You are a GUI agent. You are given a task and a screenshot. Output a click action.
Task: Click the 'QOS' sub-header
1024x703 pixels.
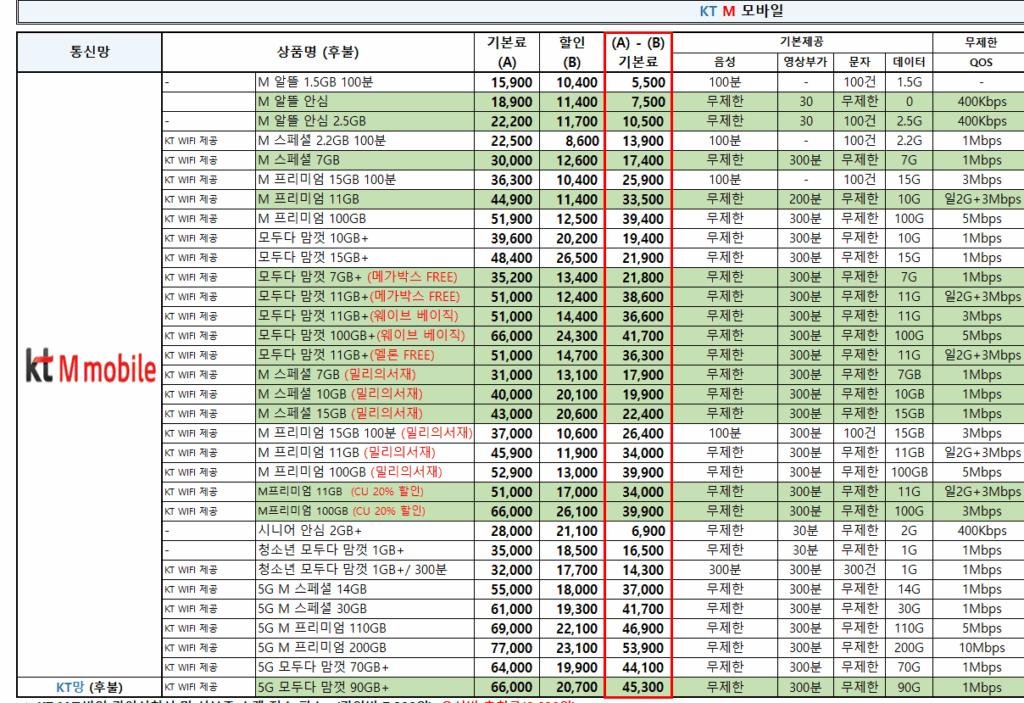[x=981, y=62]
